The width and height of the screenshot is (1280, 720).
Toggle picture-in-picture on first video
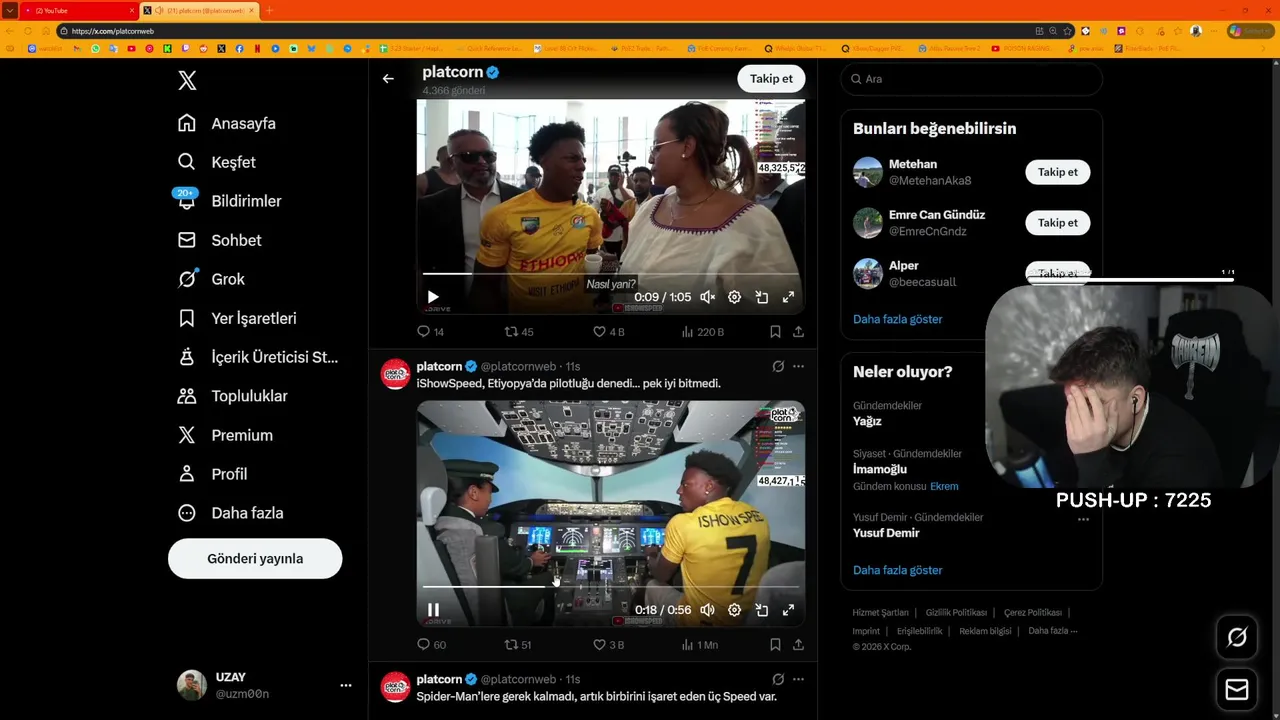coord(761,297)
